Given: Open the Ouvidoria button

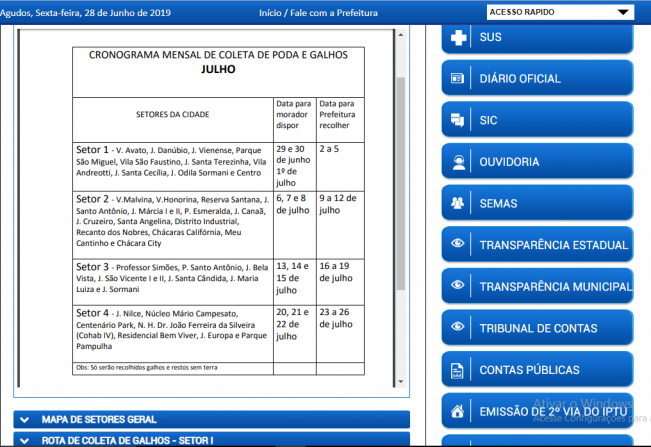Looking at the screenshot, I should pos(537,162).
